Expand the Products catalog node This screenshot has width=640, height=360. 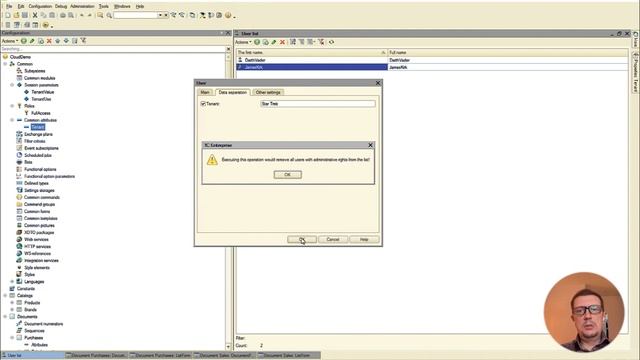point(12,302)
